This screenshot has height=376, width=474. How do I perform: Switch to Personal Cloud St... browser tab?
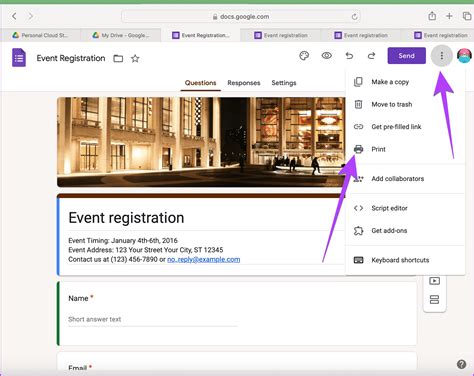point(40,35)
